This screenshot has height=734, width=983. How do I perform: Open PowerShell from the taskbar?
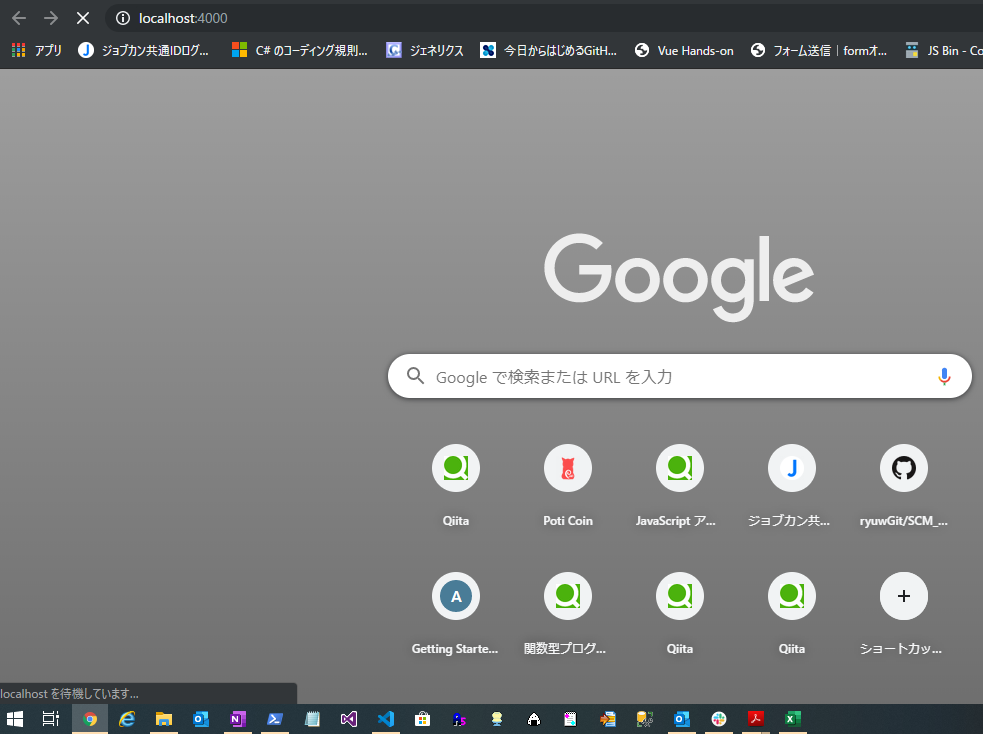tap(275, 719)
